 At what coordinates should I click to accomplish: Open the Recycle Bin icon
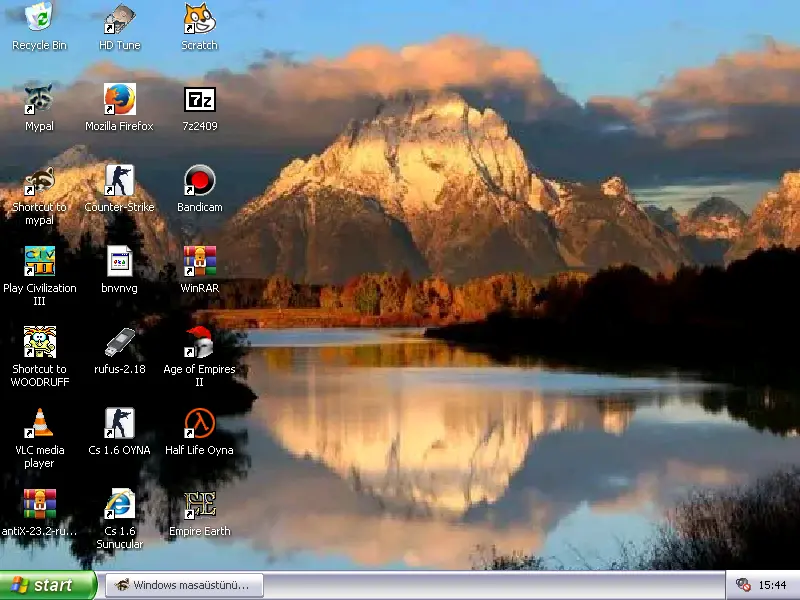(39, 17)
